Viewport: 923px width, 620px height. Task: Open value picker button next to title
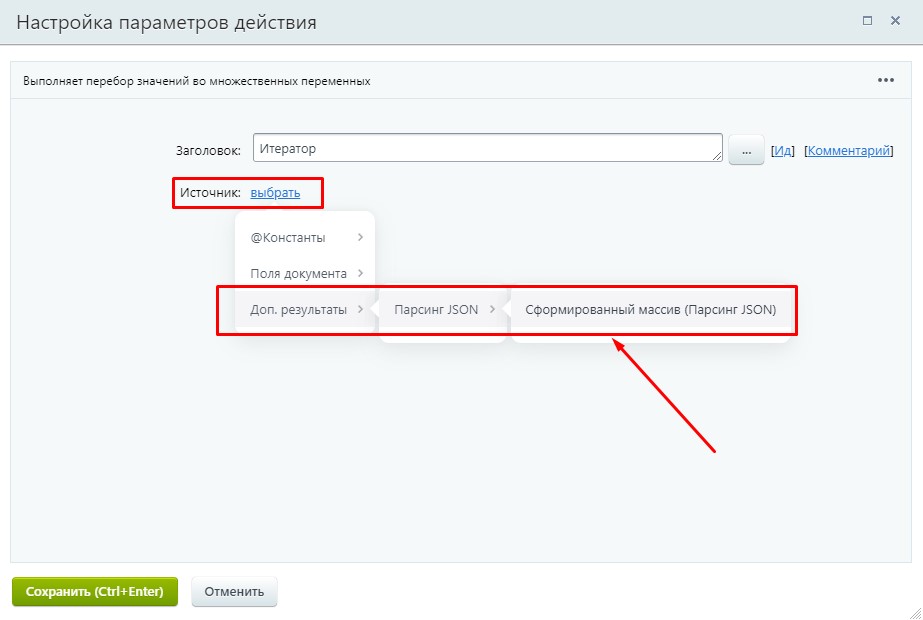[x=746, y=150]
